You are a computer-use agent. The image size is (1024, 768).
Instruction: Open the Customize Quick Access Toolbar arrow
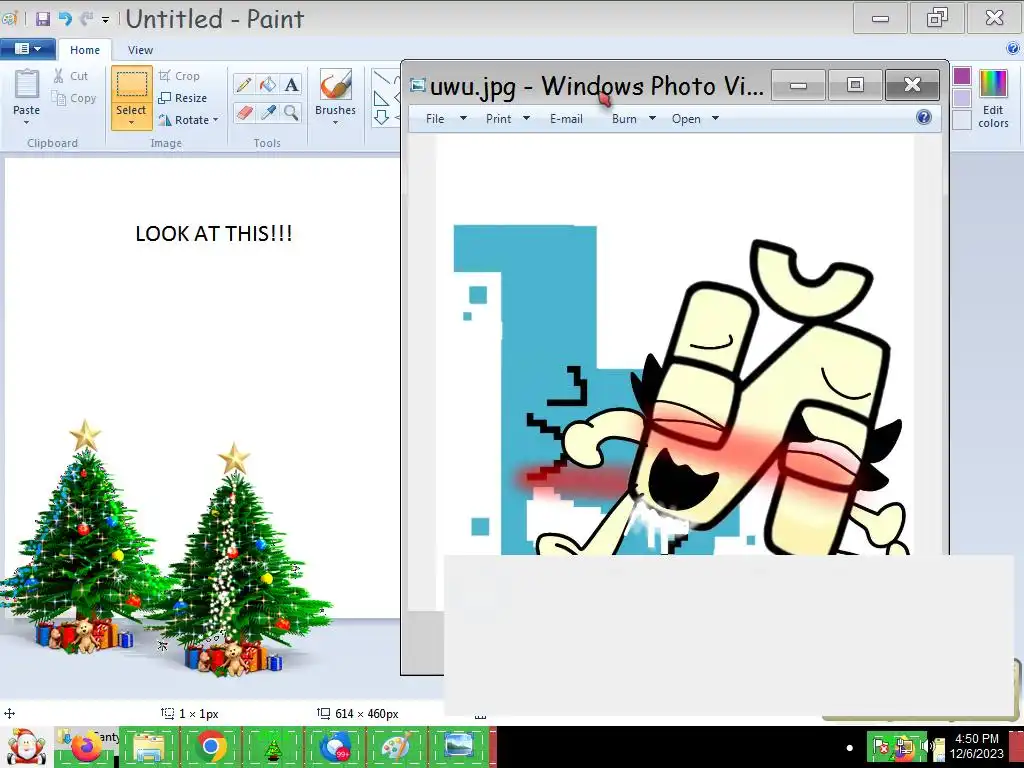(105, 20)
